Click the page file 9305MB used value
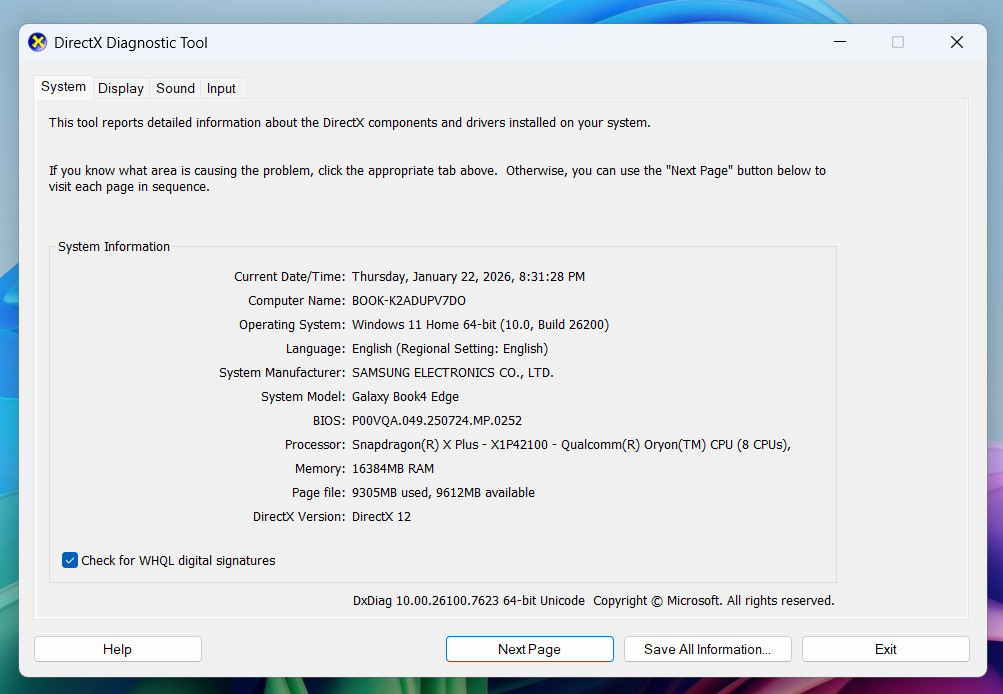The width and height of the screenshot is (1003, 694). [x=443, y=493]
